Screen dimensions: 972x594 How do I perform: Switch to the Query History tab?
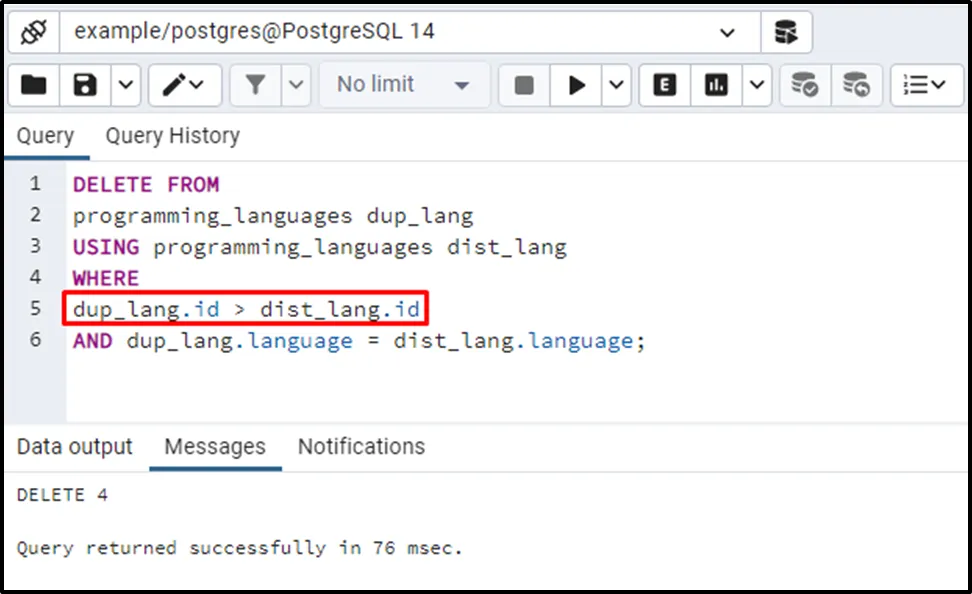(x=172, y=136)
